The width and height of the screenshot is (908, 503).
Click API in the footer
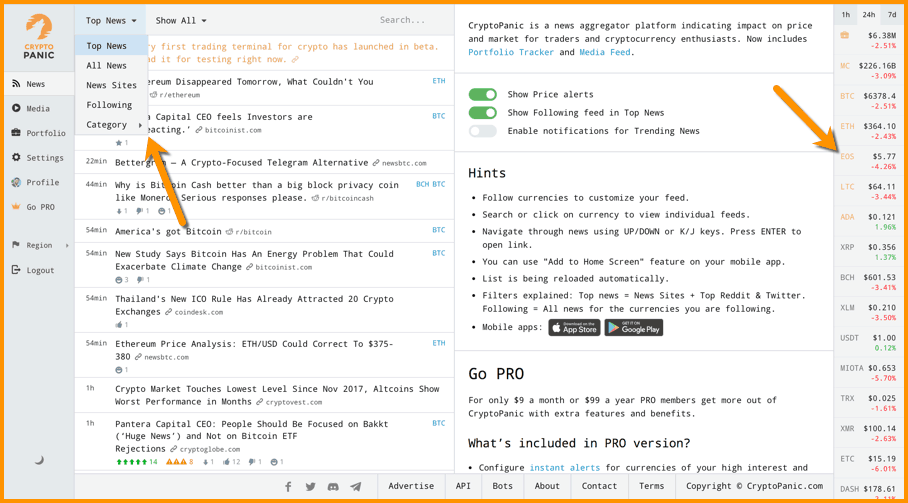point(463,486)
